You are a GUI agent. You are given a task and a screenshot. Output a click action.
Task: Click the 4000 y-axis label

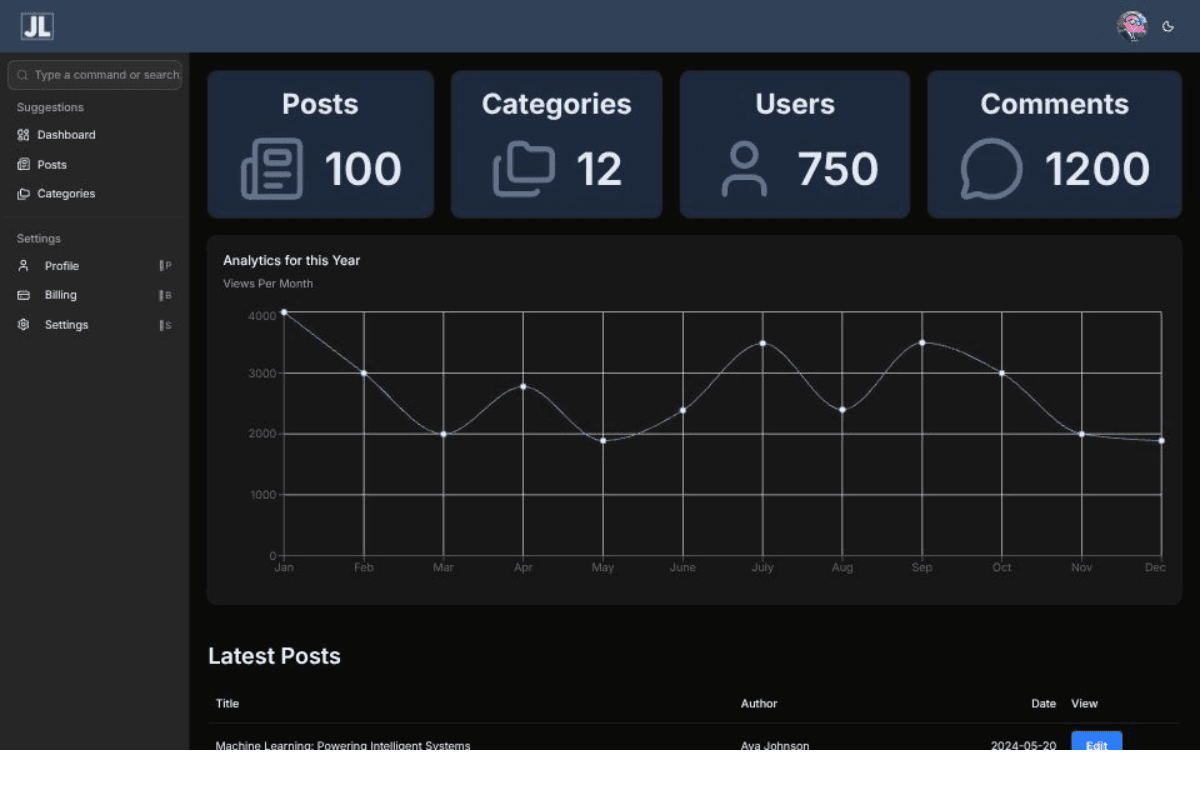tap(262, 316)
